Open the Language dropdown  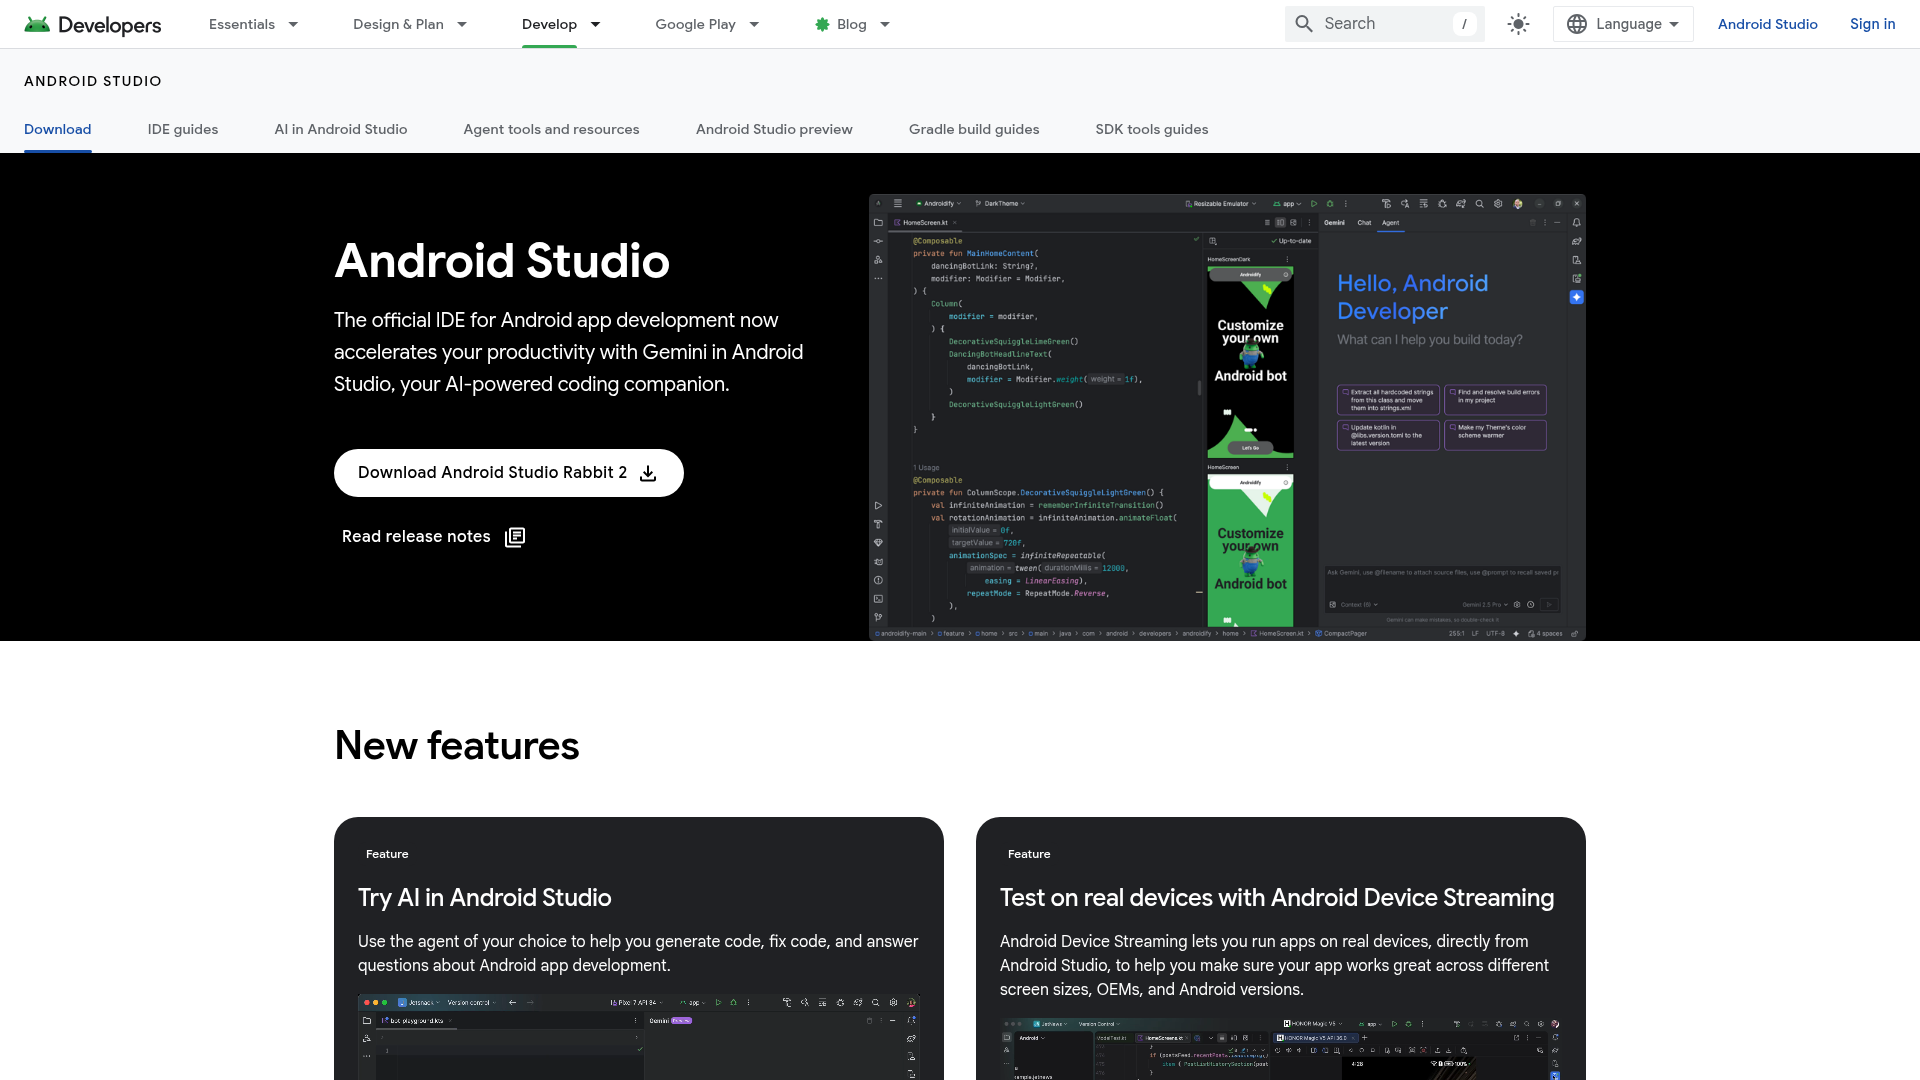(x=1623, y=24)
